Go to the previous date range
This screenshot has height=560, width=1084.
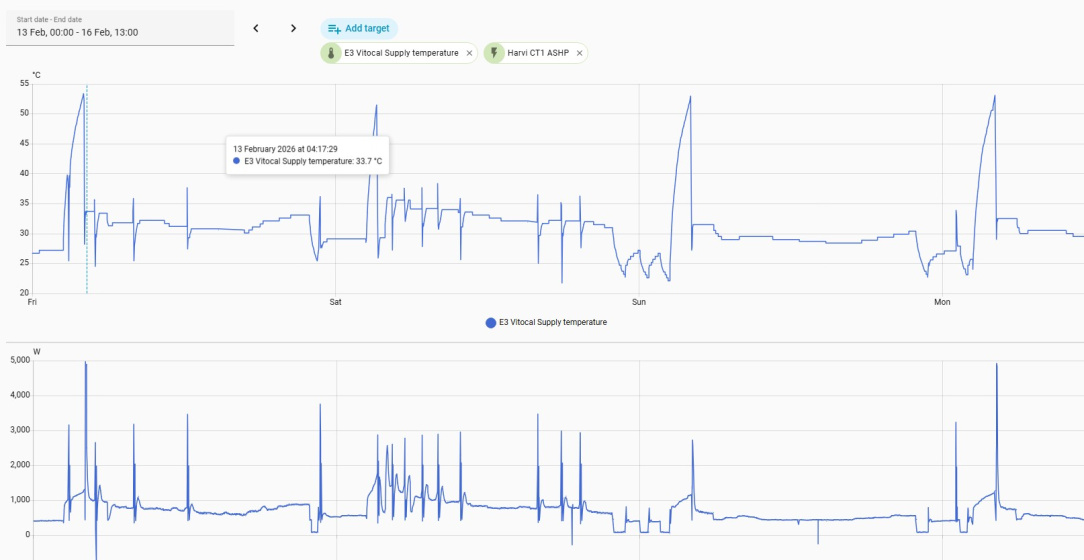click(x=256, y=28)
